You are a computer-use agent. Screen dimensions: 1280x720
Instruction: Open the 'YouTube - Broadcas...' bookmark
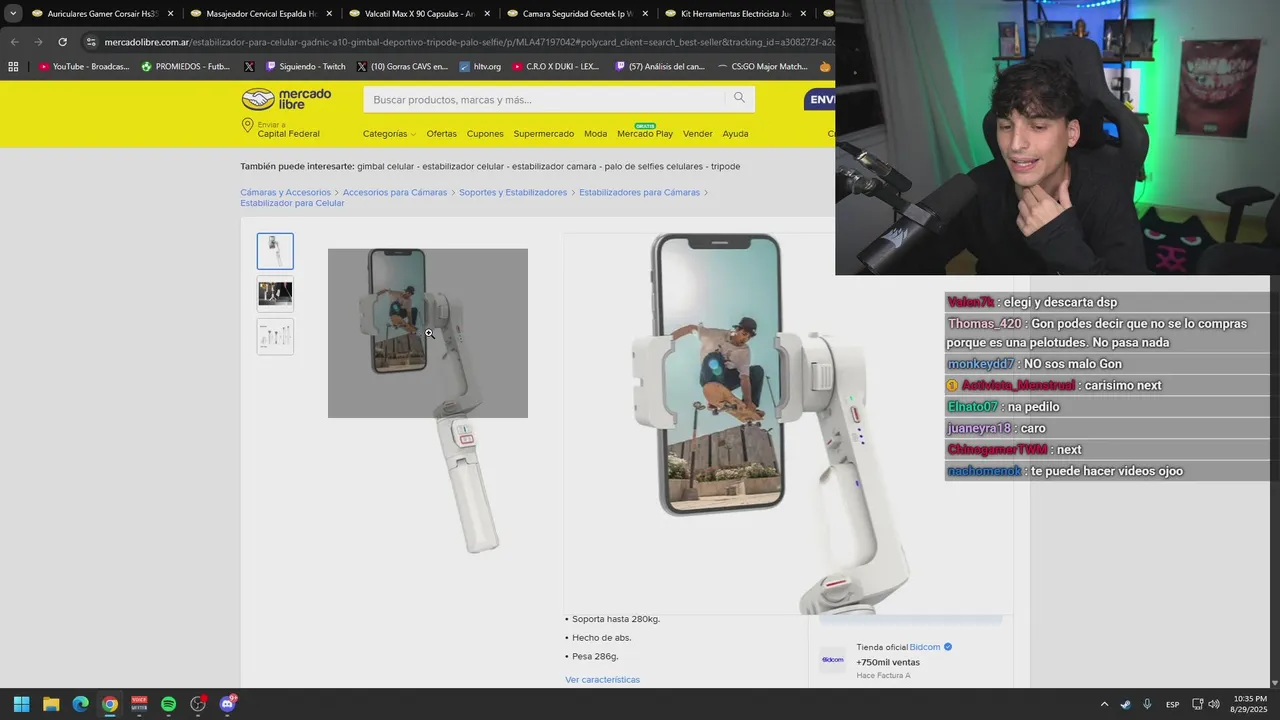tap(84, 67)
